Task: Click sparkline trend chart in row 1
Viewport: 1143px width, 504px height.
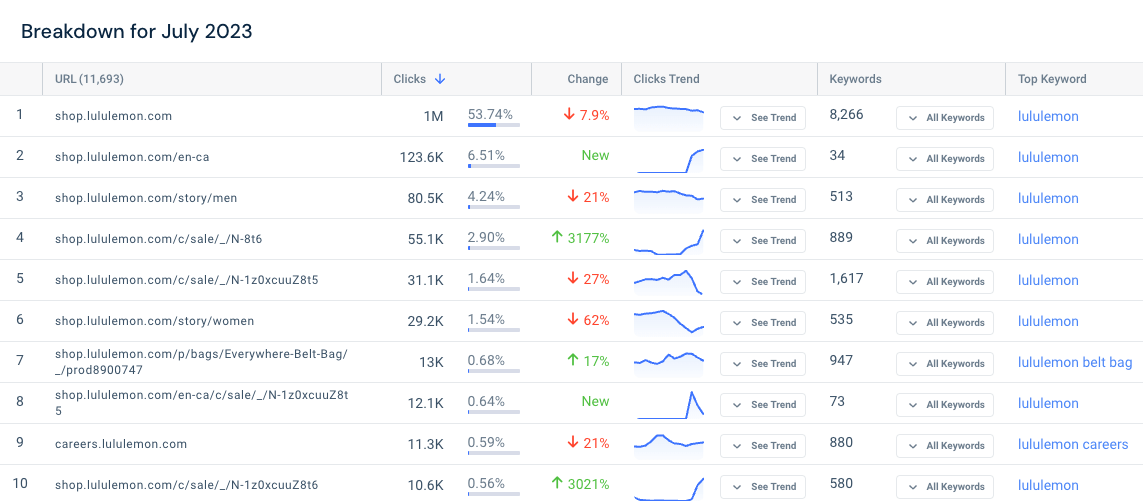Action: 669,117
